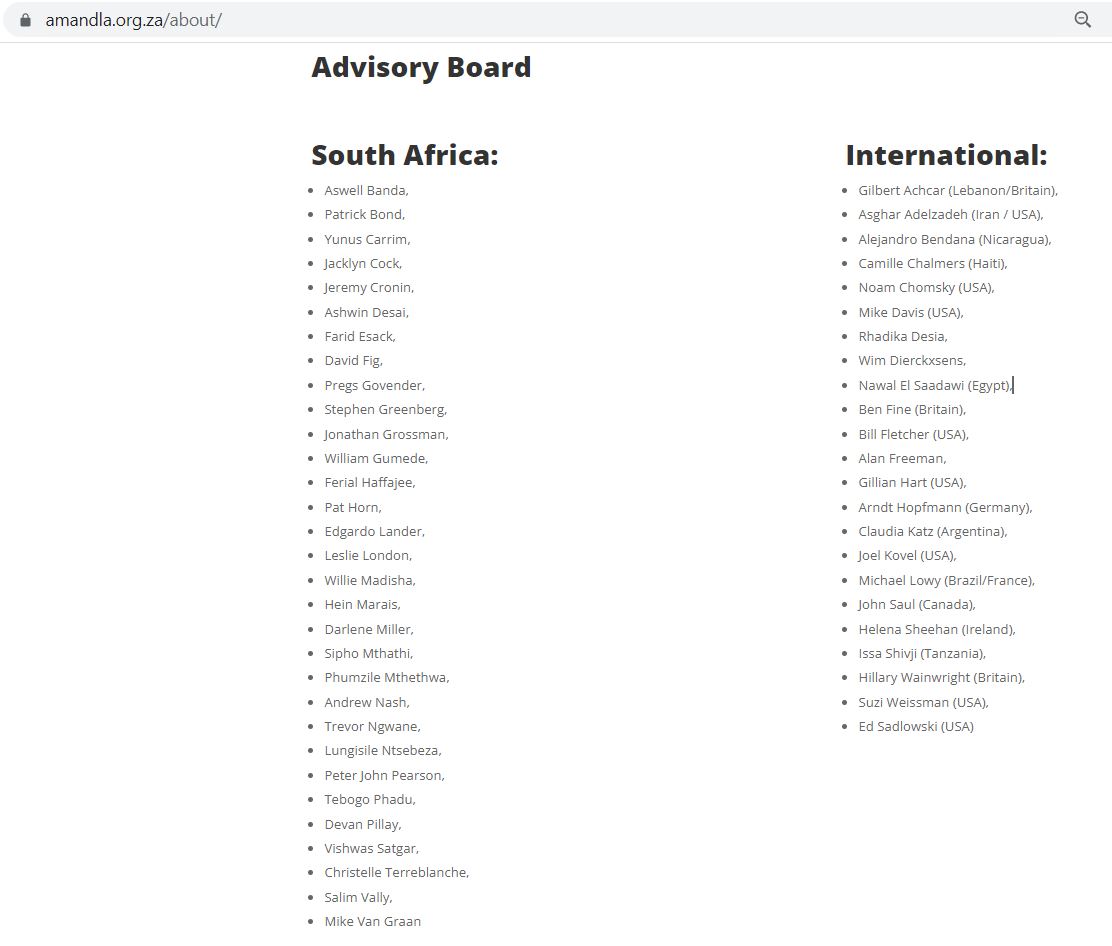
Task: Click on Farid Esack entry
Action: point(360,336)
